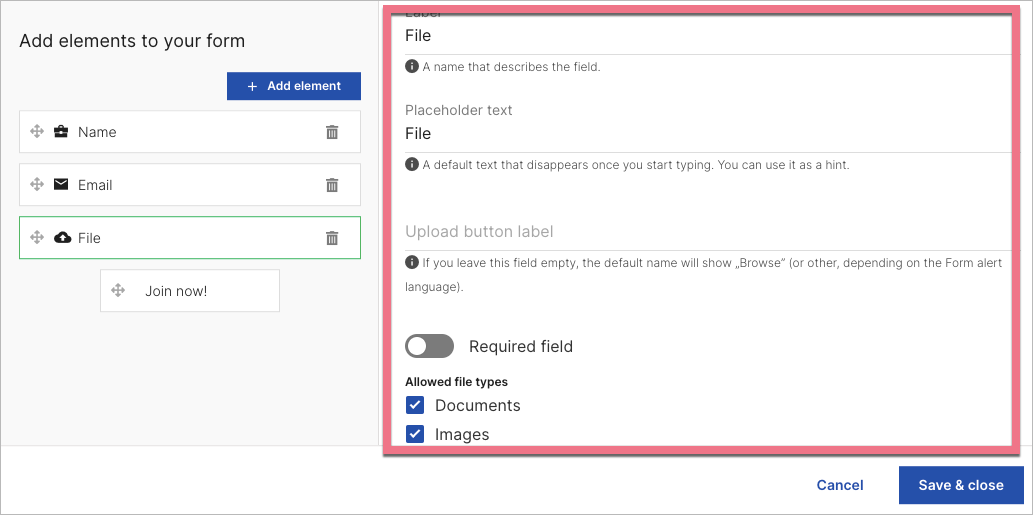Click the drag handle on File row

37,238
